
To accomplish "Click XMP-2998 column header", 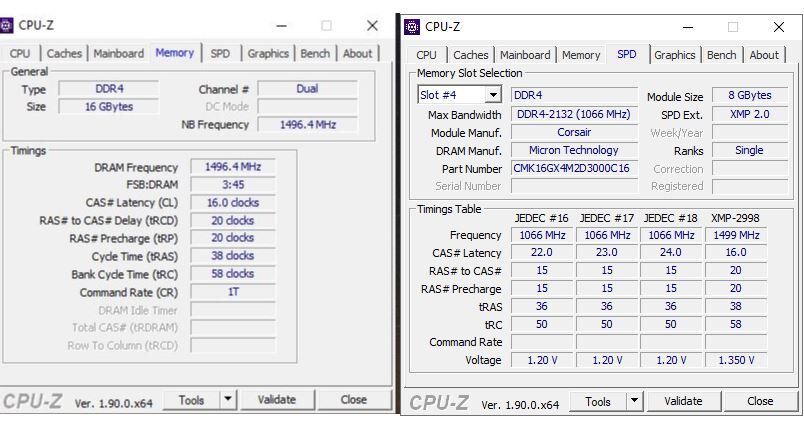I will (x=735, y=218).
